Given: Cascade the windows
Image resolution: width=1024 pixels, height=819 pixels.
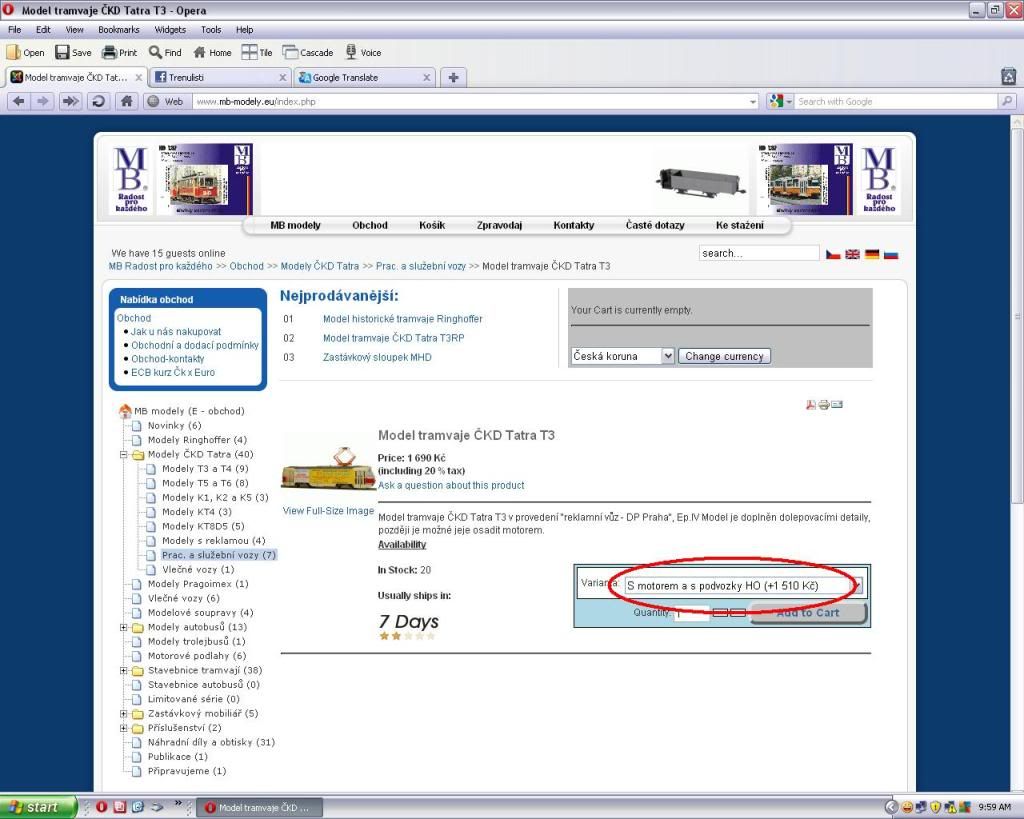Looking at the screenshot, I should pos(308,52).
